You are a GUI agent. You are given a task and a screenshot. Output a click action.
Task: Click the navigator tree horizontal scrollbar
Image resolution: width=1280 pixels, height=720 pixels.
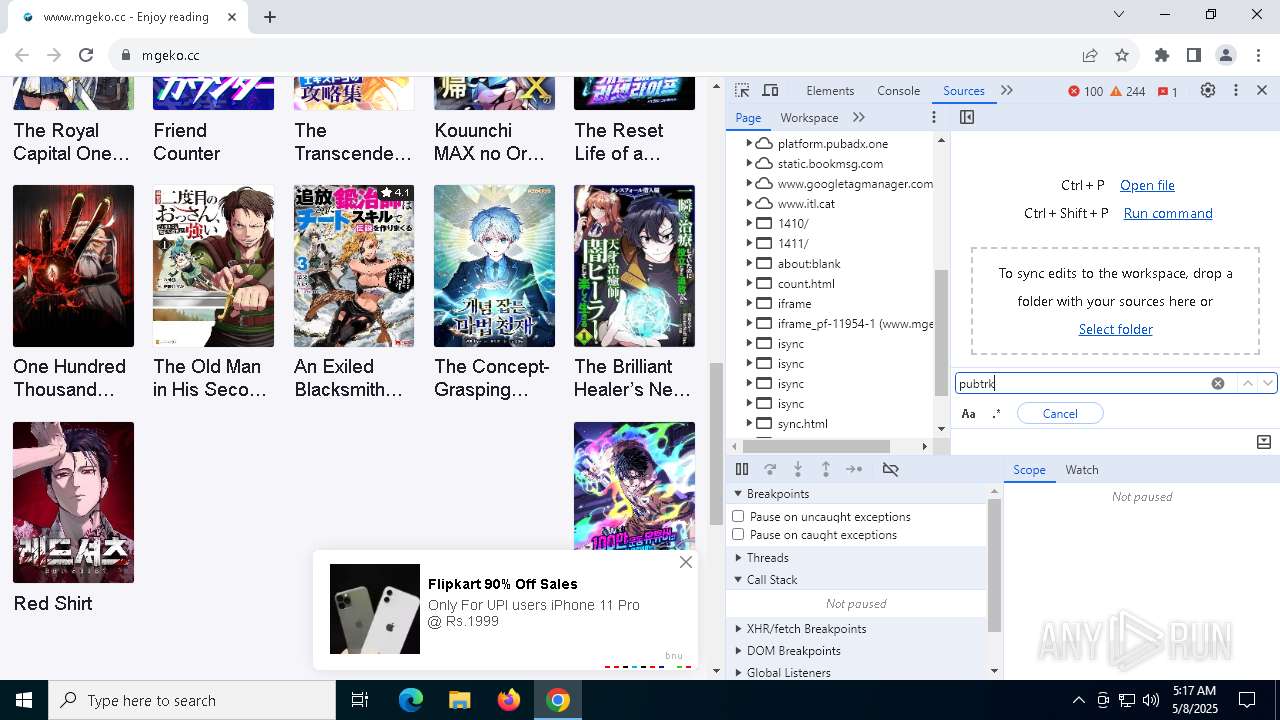click(815, 446)
